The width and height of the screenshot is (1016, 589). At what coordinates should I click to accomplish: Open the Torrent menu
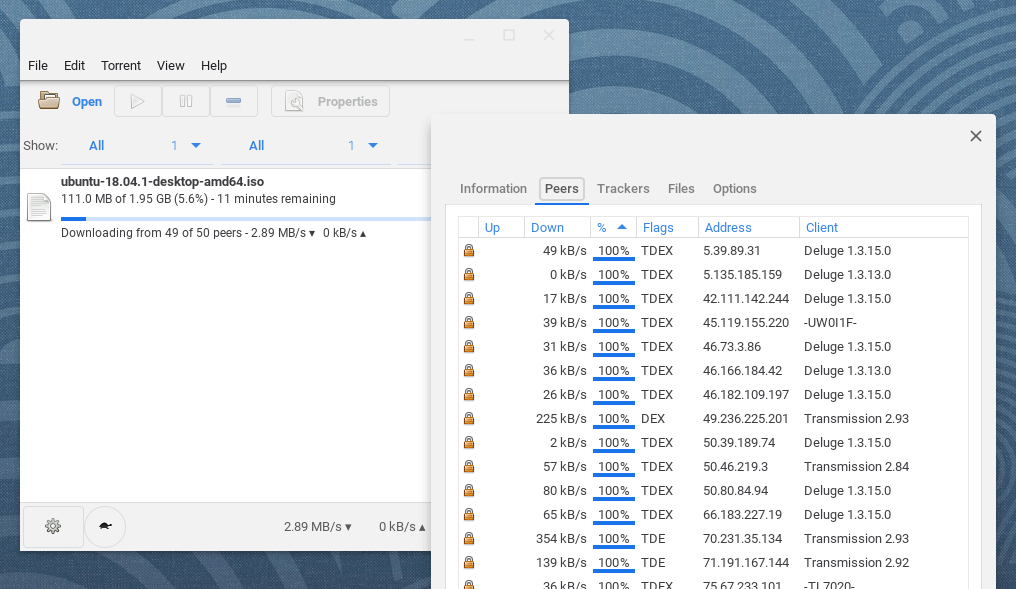[121, 66]
